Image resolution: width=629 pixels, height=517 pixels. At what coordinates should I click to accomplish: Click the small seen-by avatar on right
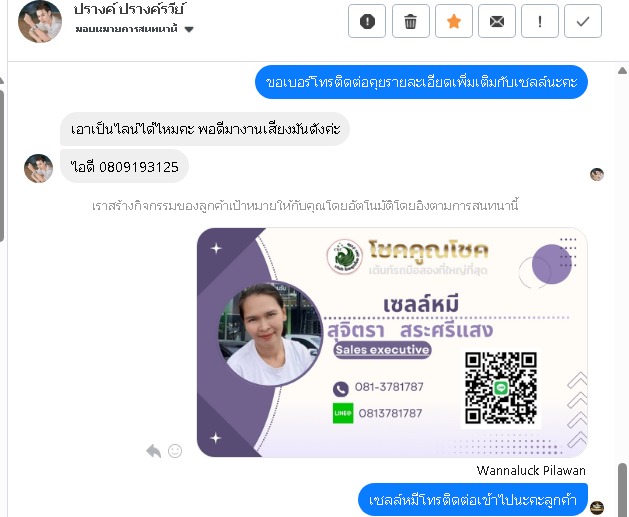click(597, 174)
